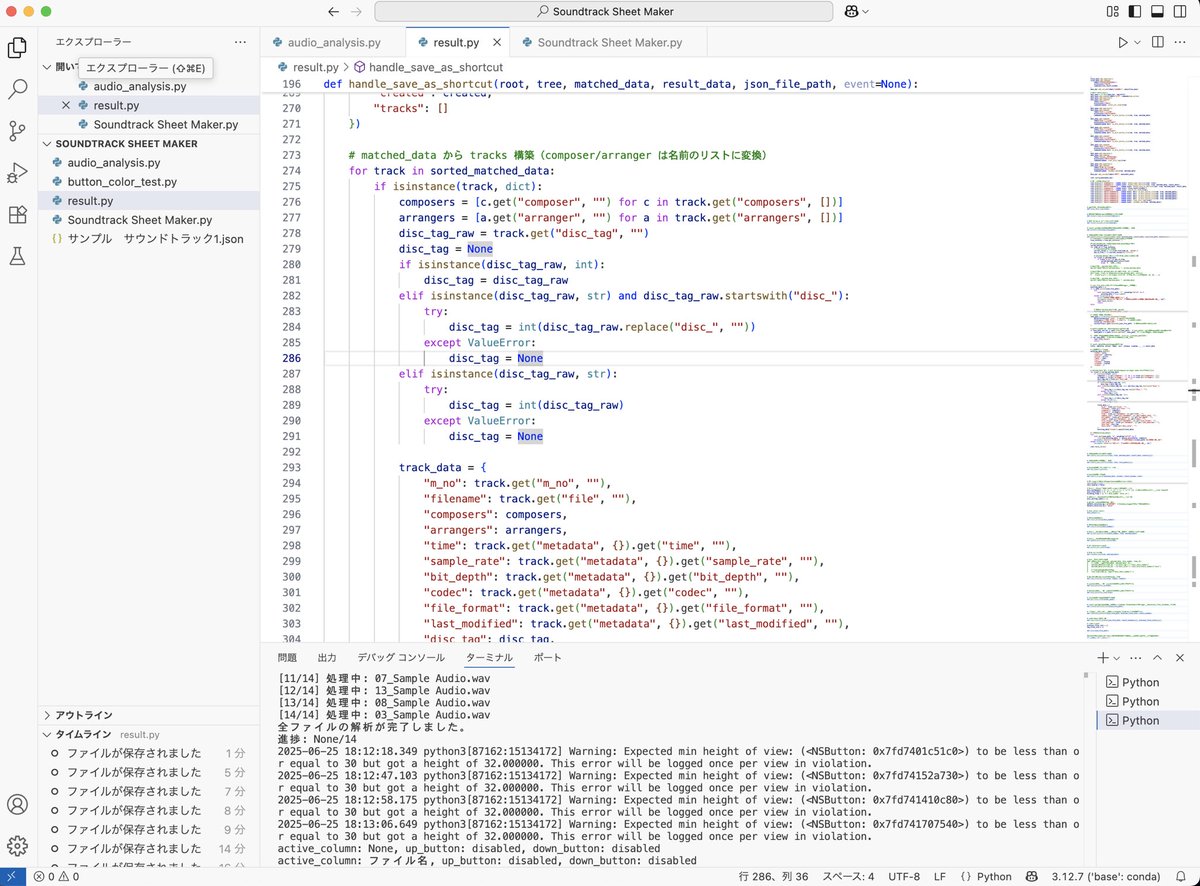1200x886 pixels.
Task: Show errors and warnings count in status bar
Action: click(57, 876)
